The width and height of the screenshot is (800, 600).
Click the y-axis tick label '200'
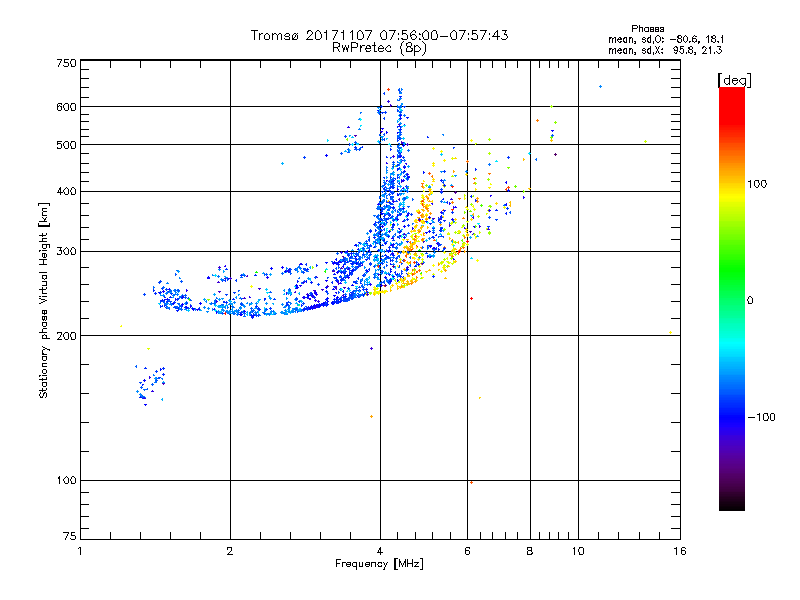pyautogui.click(x=66, y=336)
